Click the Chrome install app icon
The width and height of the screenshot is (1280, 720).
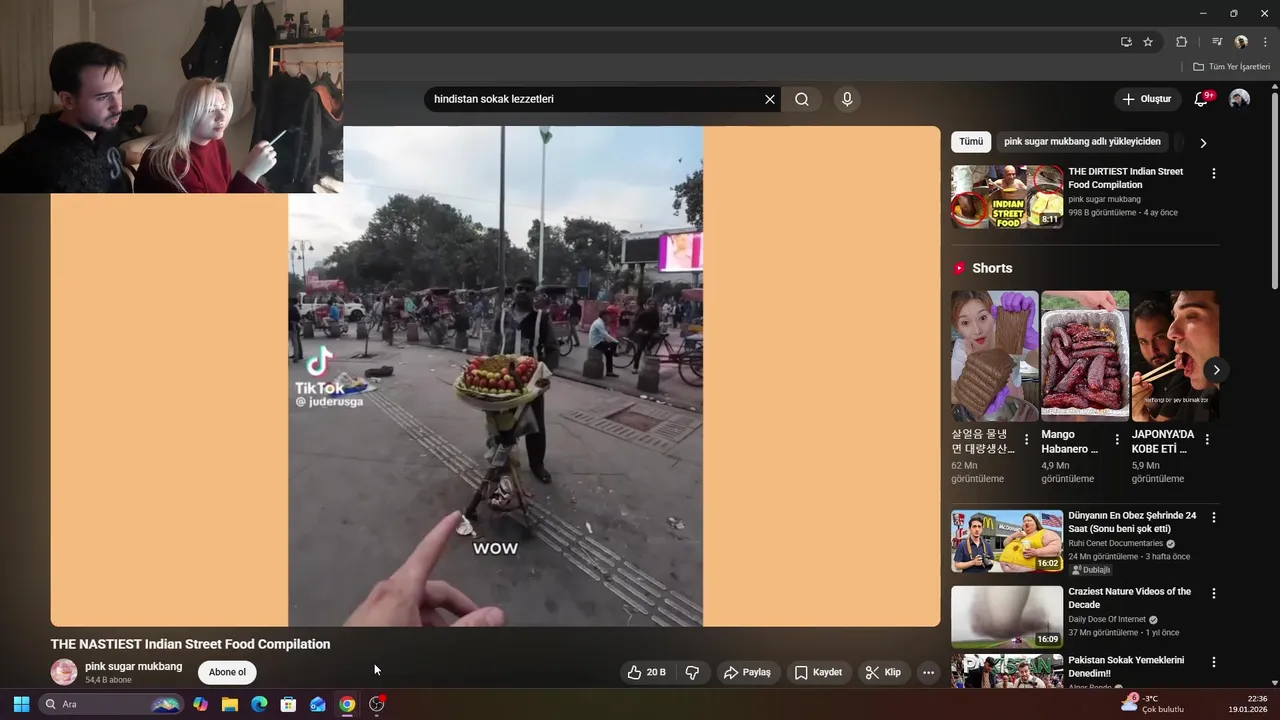[x=1126, y=42]
